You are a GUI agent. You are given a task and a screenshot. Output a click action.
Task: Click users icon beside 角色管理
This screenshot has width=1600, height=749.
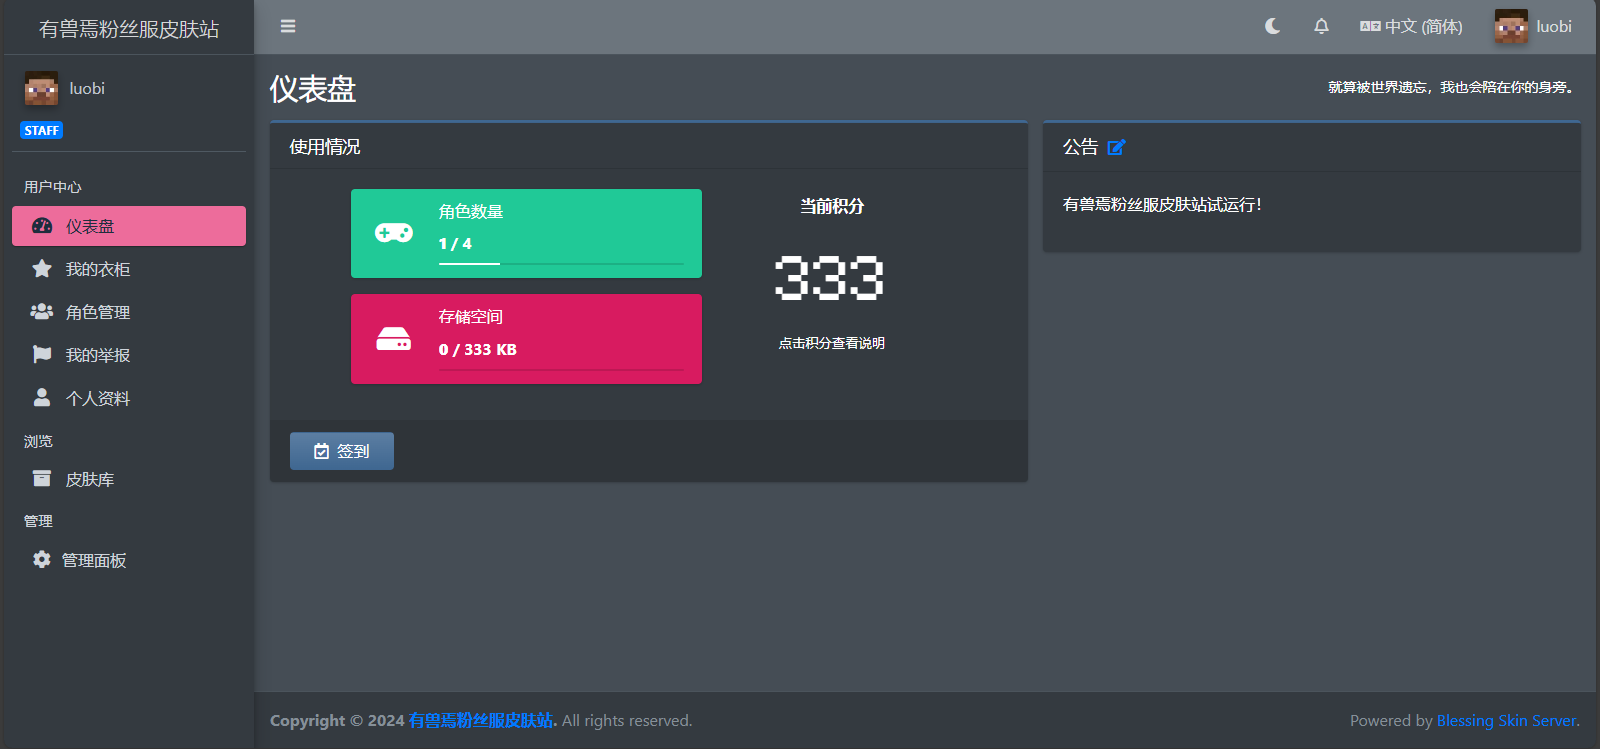(42, 311)
